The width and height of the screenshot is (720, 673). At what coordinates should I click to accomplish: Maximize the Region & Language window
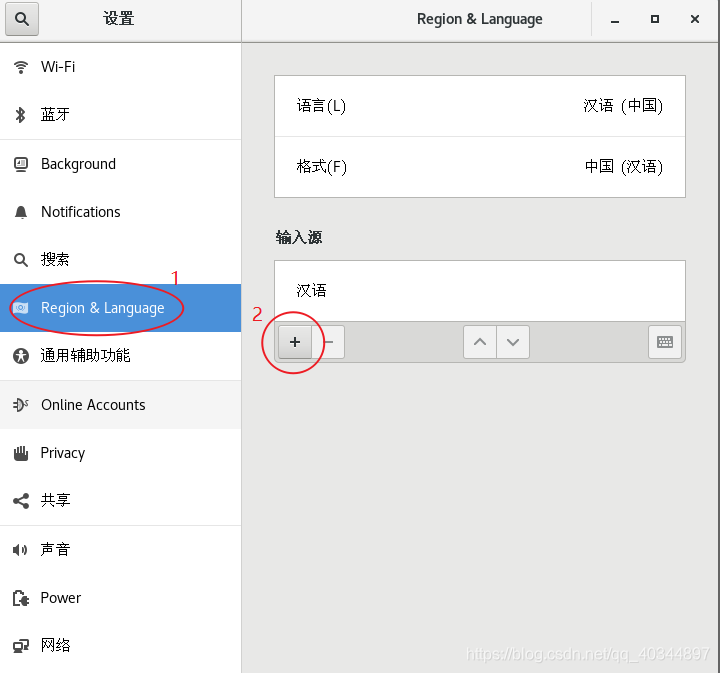coord(655,19)
